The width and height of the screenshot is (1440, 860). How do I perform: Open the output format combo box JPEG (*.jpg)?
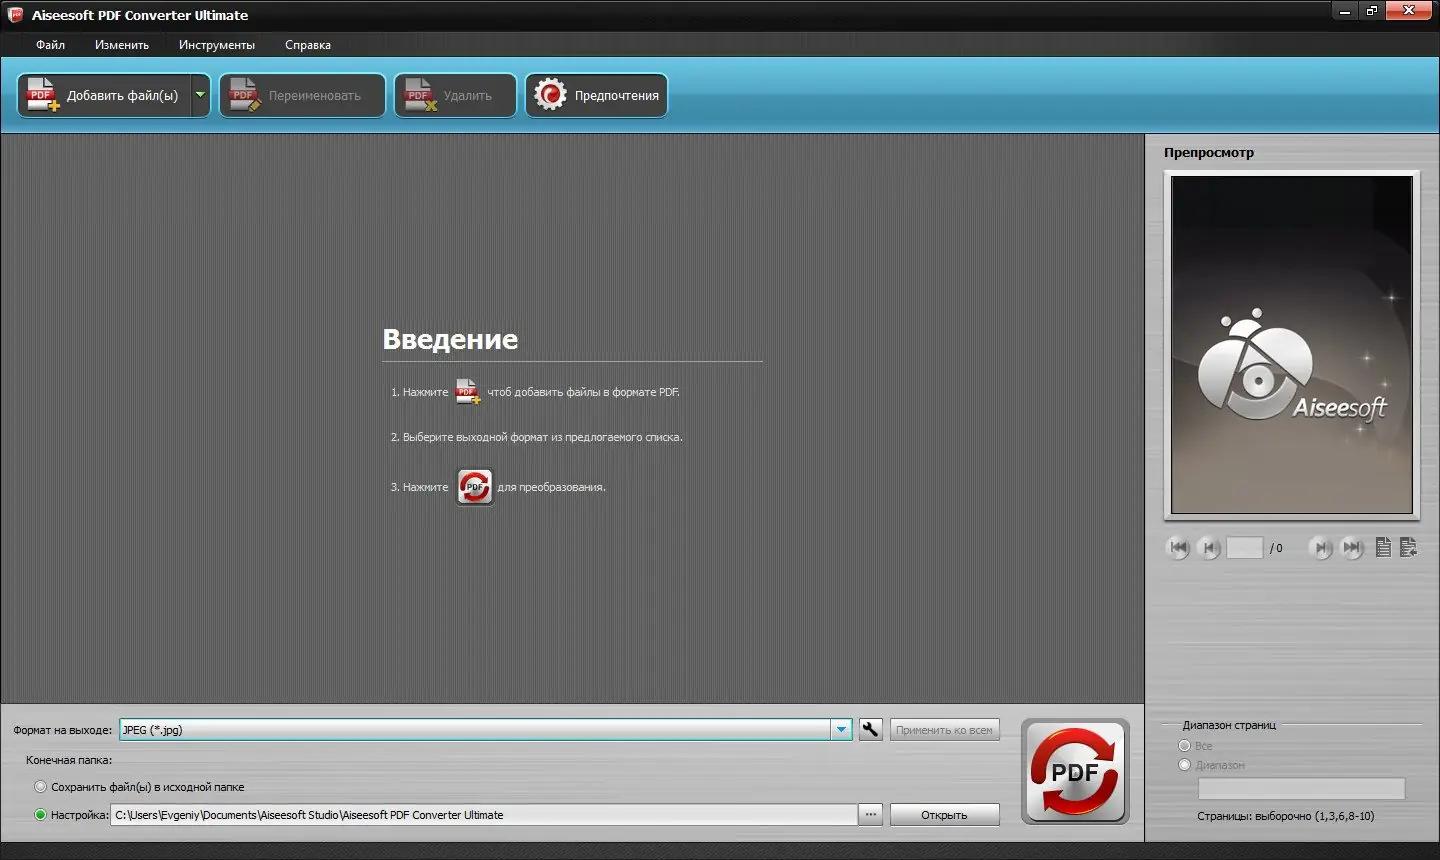(x=485, y=730)
